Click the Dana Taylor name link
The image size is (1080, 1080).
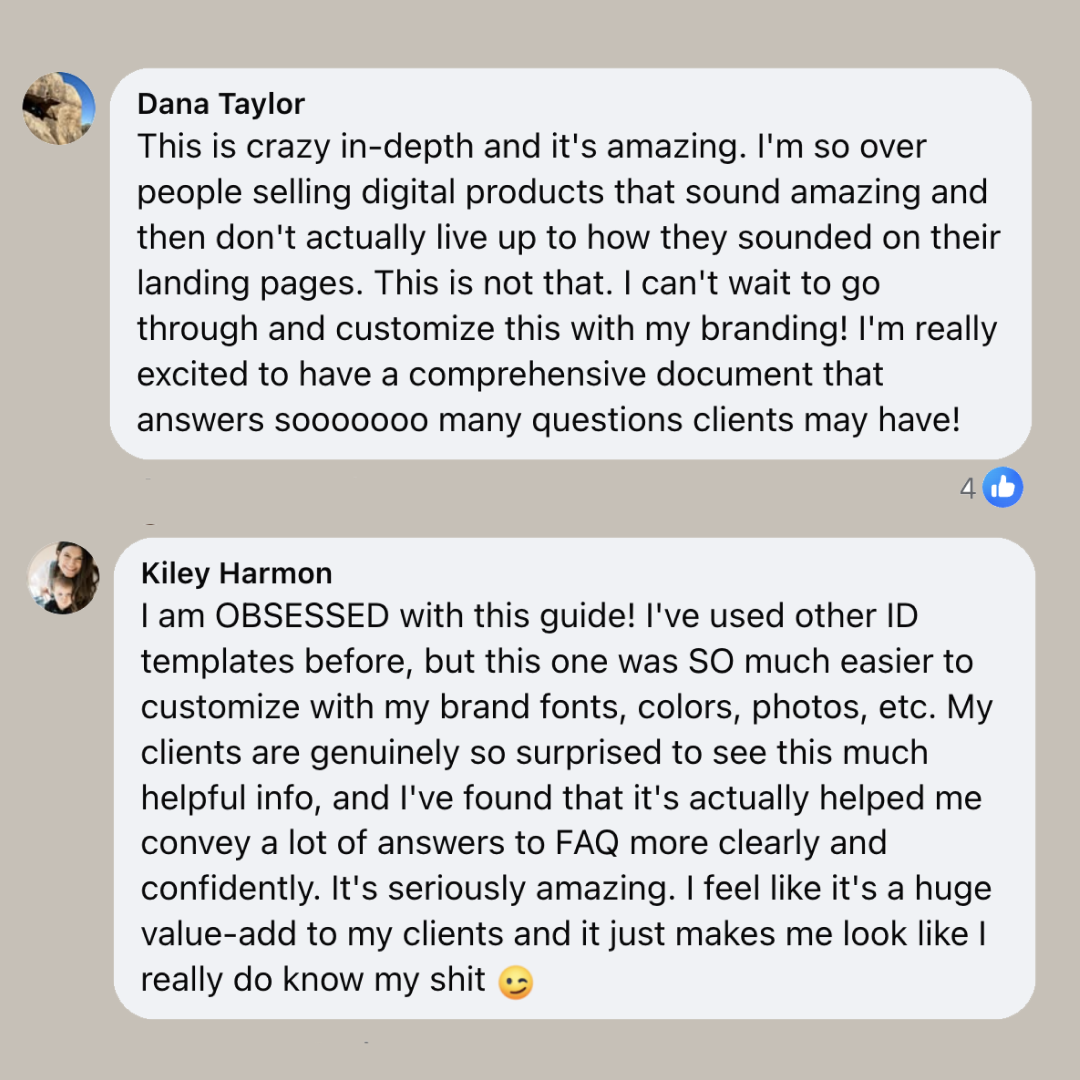(221, 104)
